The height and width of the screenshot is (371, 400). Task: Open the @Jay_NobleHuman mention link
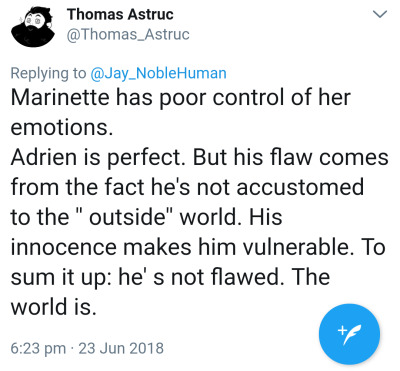pos(158,73)
